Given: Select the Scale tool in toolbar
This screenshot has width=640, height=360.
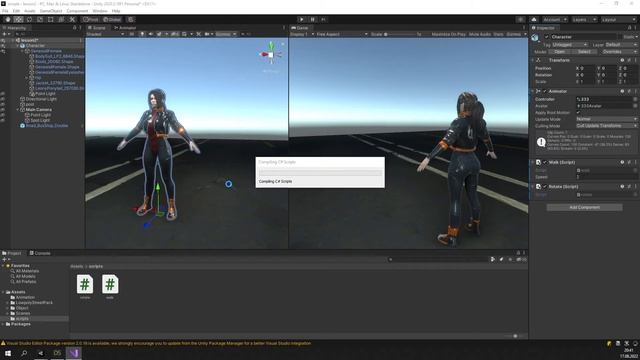Looking at the screenshot, I should point(40,19).
